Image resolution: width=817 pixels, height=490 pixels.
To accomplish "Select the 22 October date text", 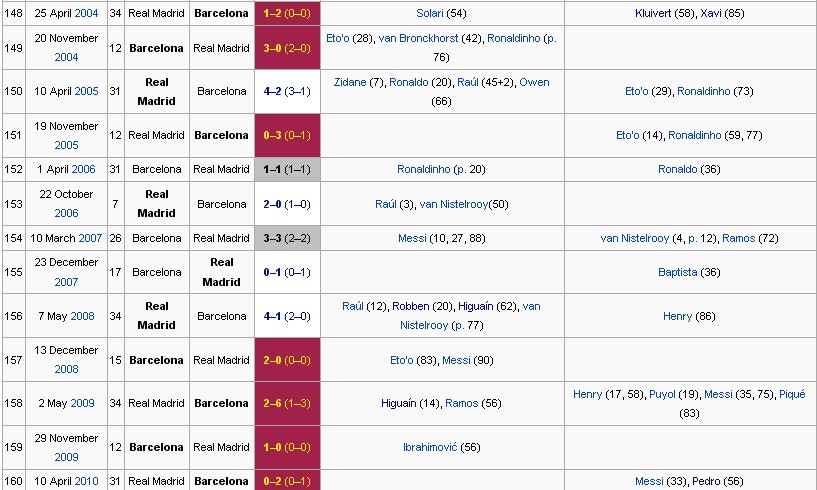I will [66, 194].
